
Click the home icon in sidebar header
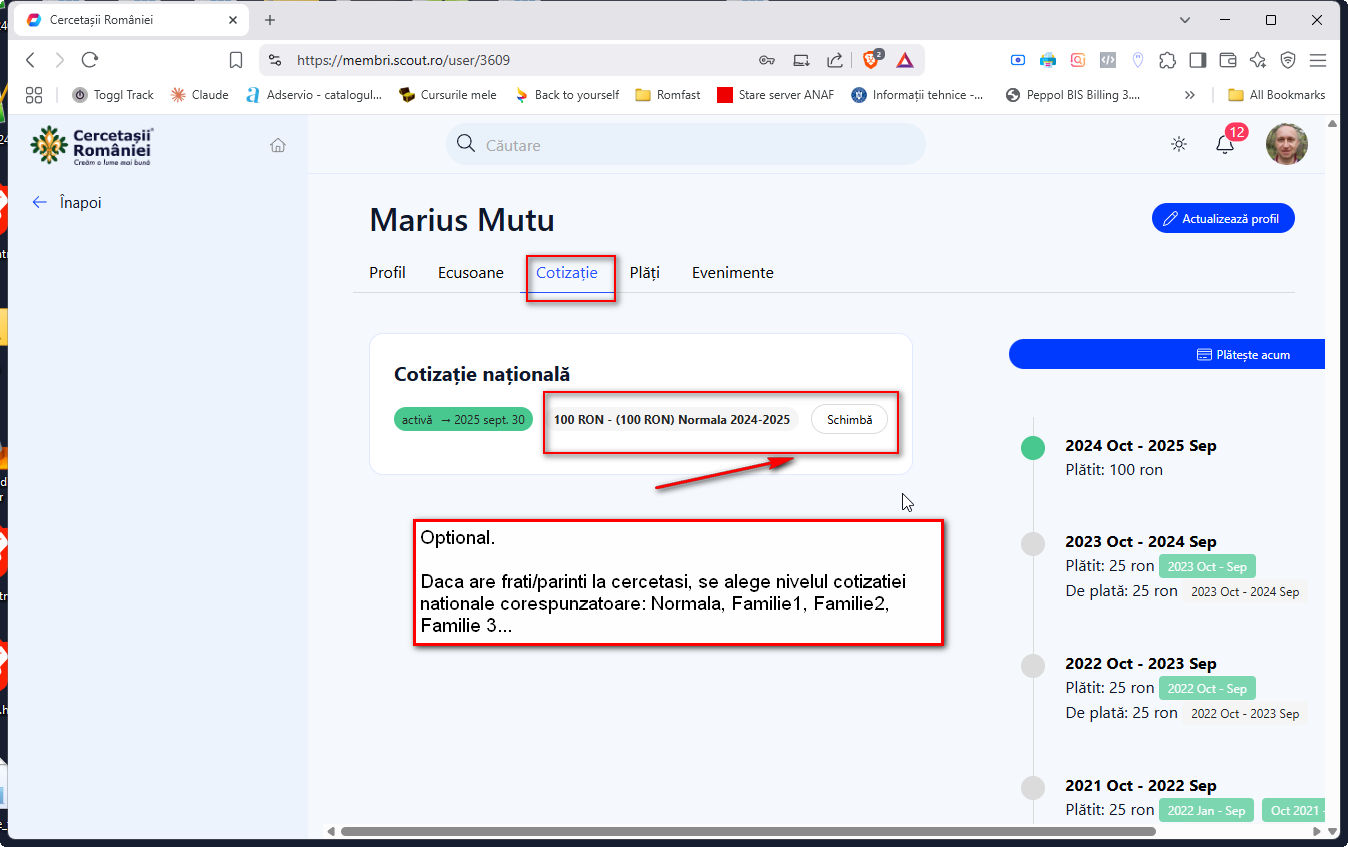point(278,145)
